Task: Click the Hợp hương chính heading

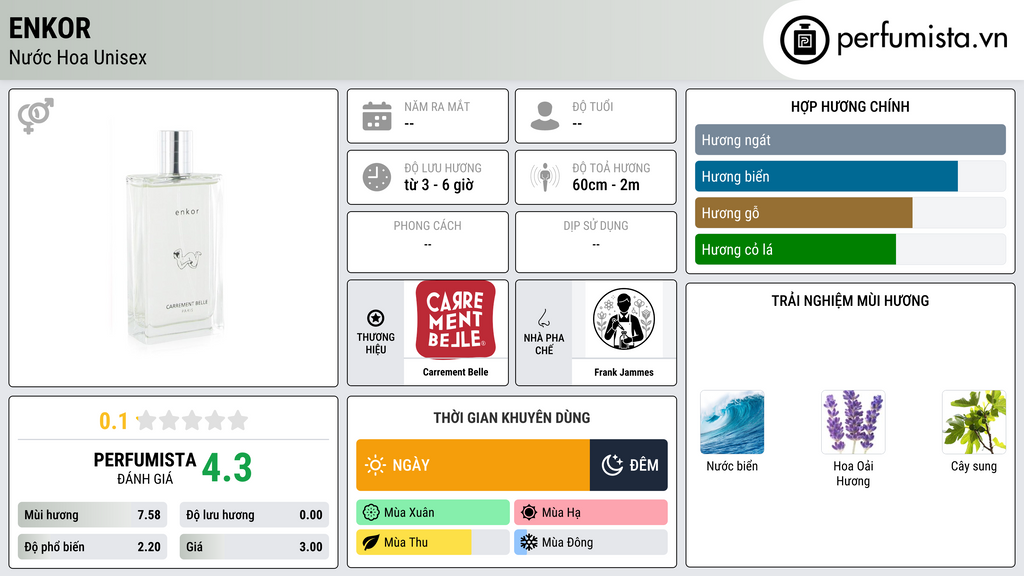Action: [x=850, y=106]
